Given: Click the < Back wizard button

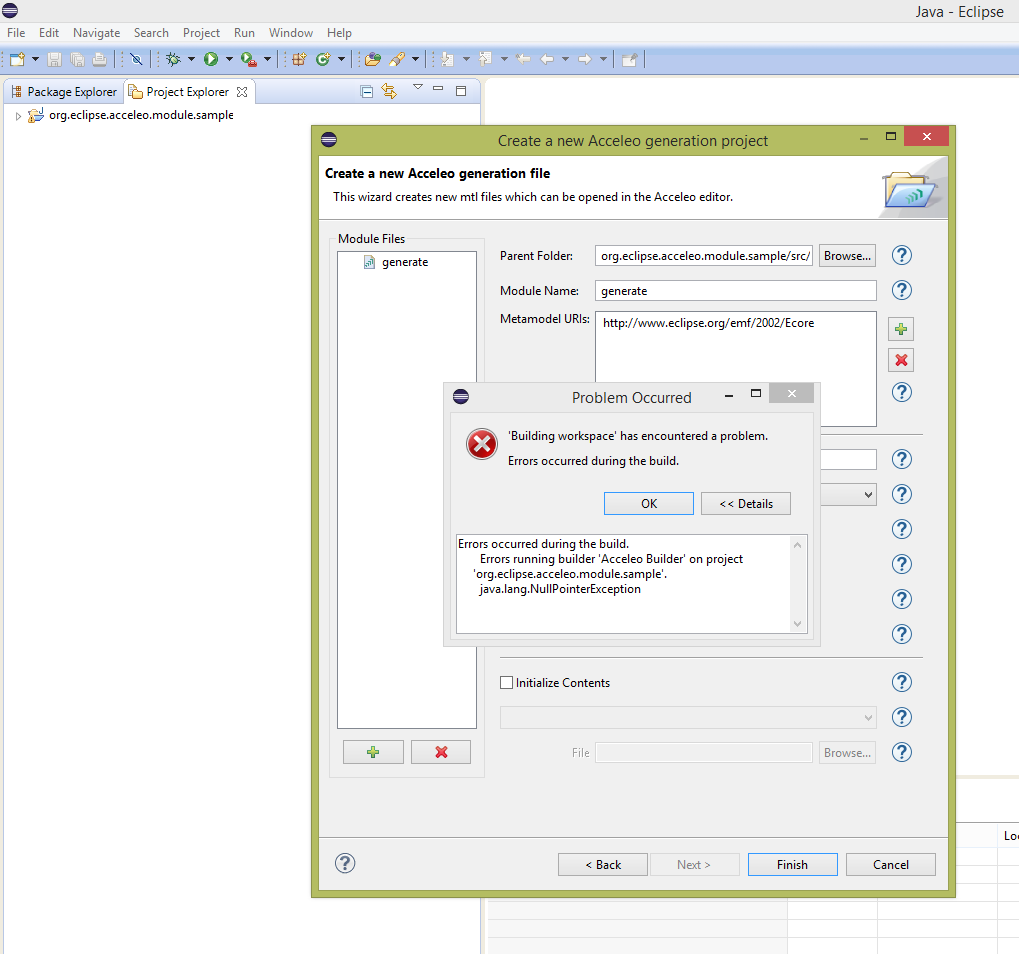Looking at the screenshot, I should (602, 864).
